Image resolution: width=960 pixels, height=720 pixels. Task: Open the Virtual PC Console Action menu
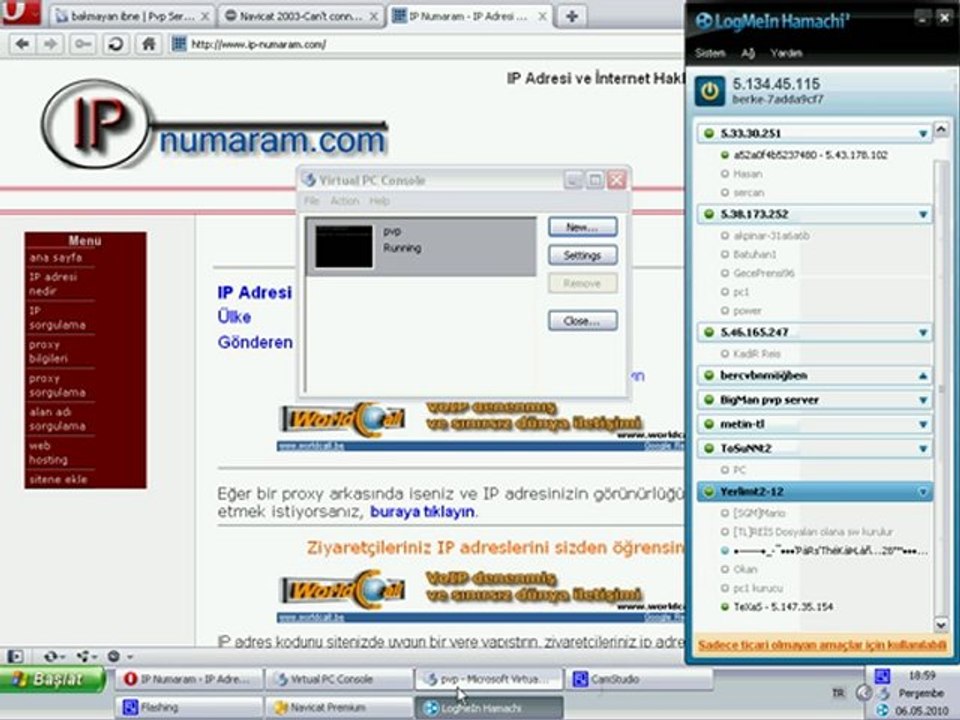click(x=345, y=201)
